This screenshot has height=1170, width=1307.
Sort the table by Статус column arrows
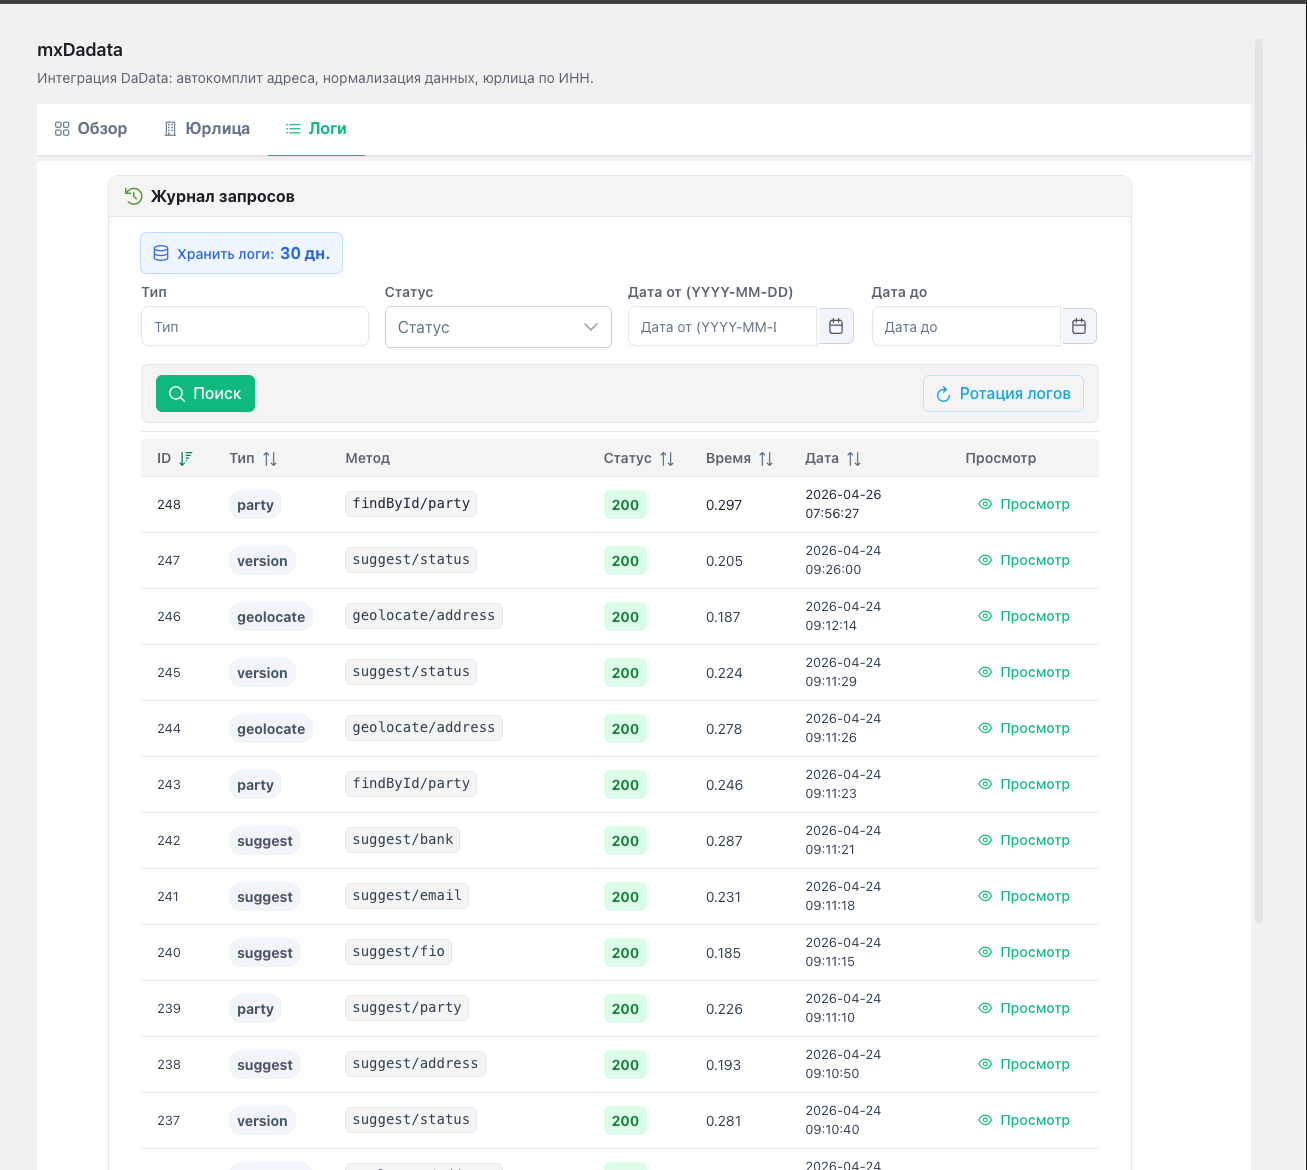(667, 458)
